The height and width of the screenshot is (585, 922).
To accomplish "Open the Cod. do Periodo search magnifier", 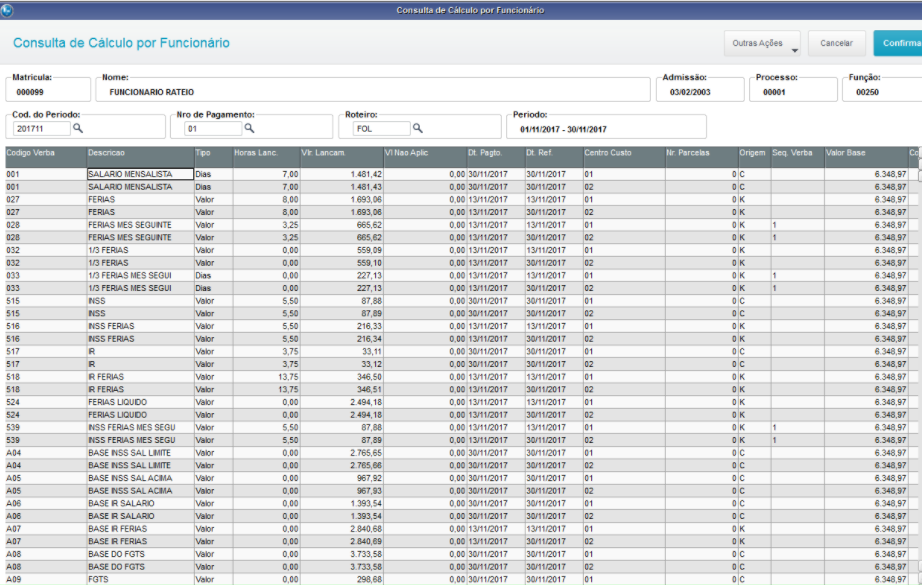I will (78, 128).
